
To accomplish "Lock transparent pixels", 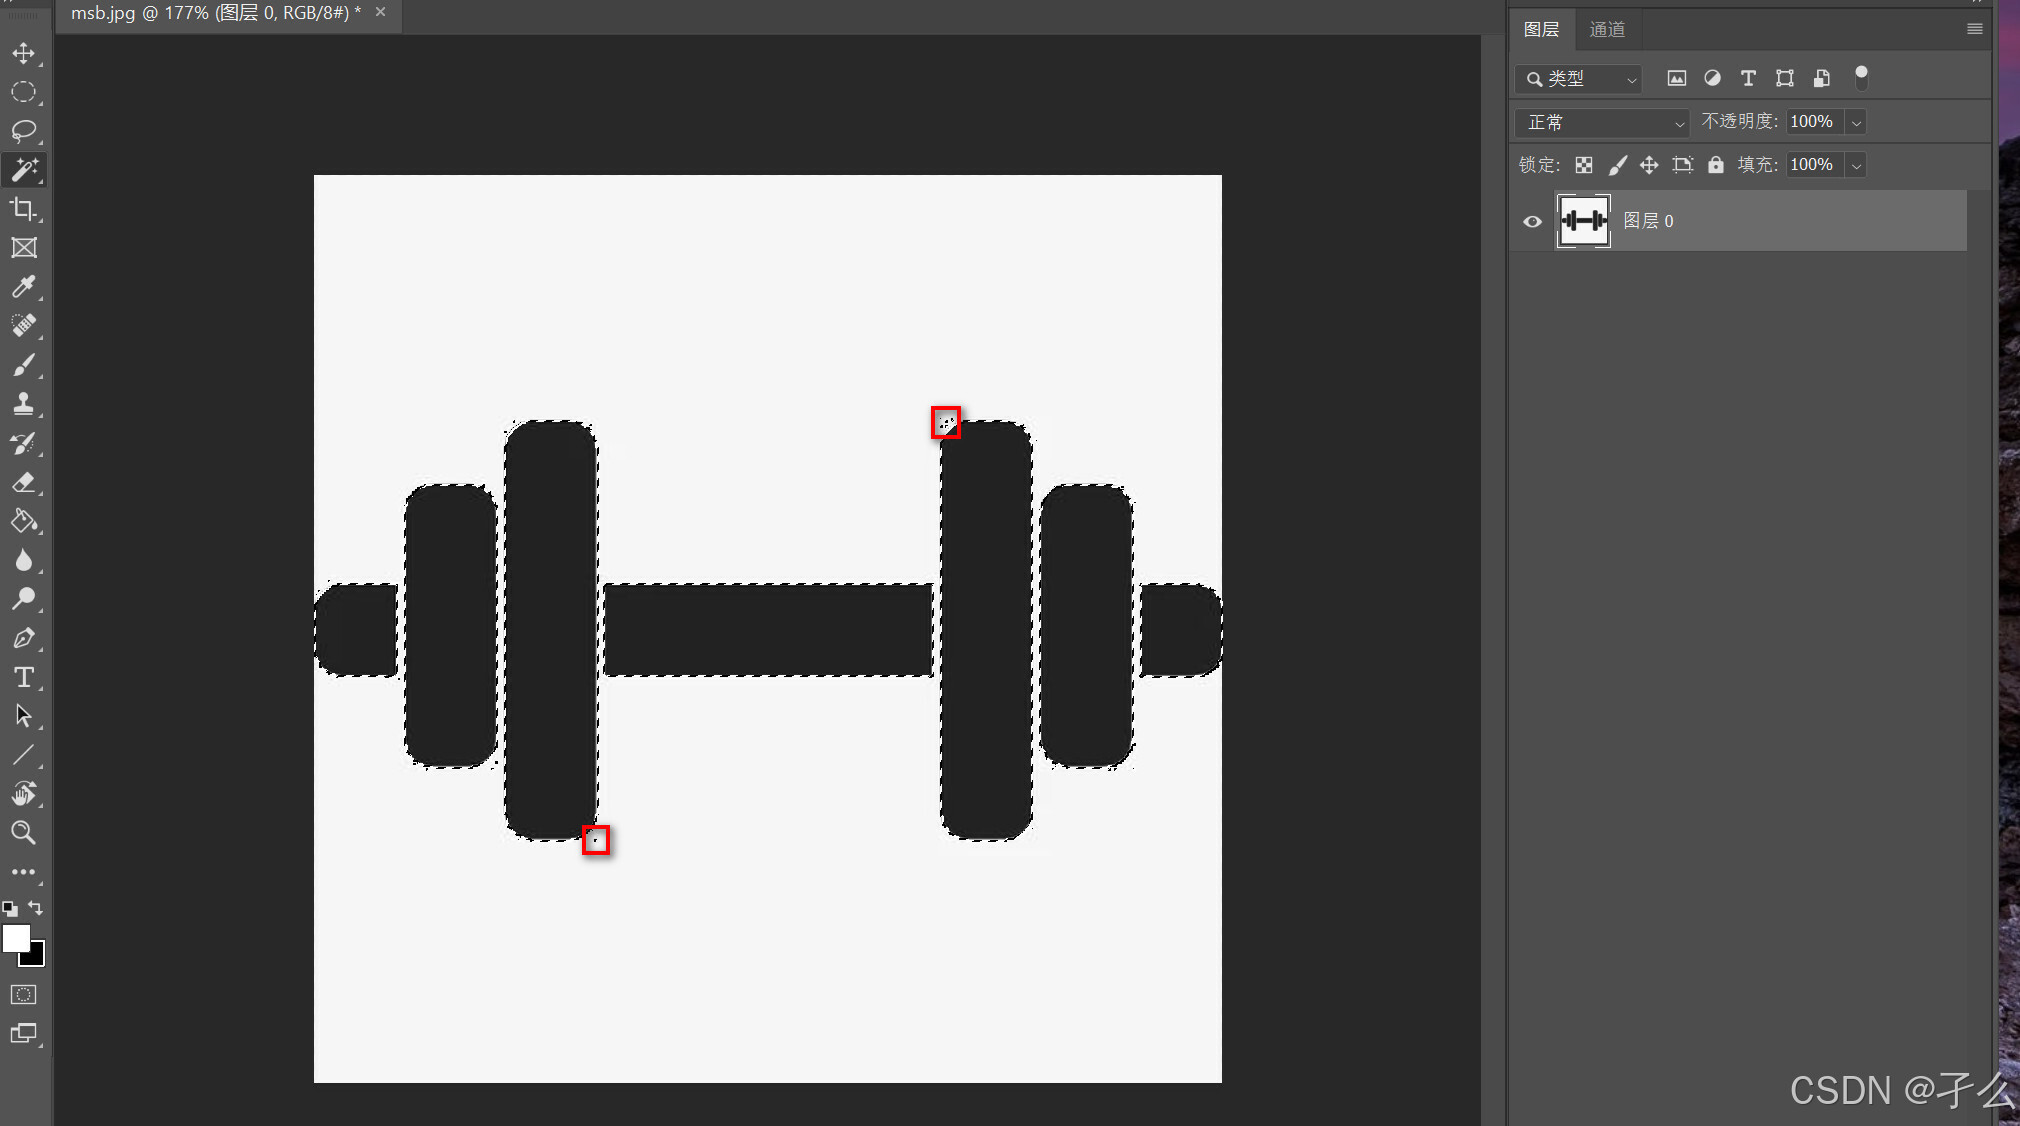I will pos(1584,165).
